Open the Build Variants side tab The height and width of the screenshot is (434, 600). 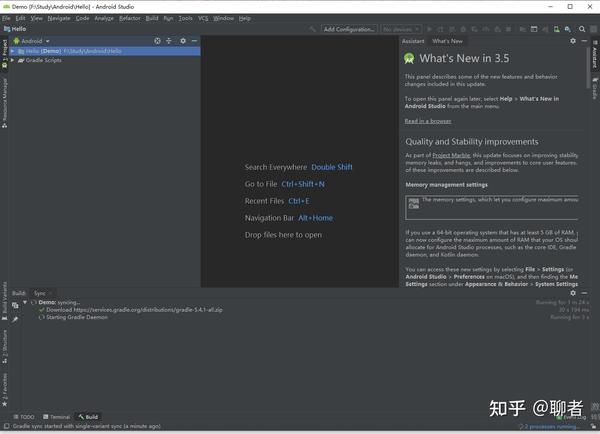click(5, 301)
